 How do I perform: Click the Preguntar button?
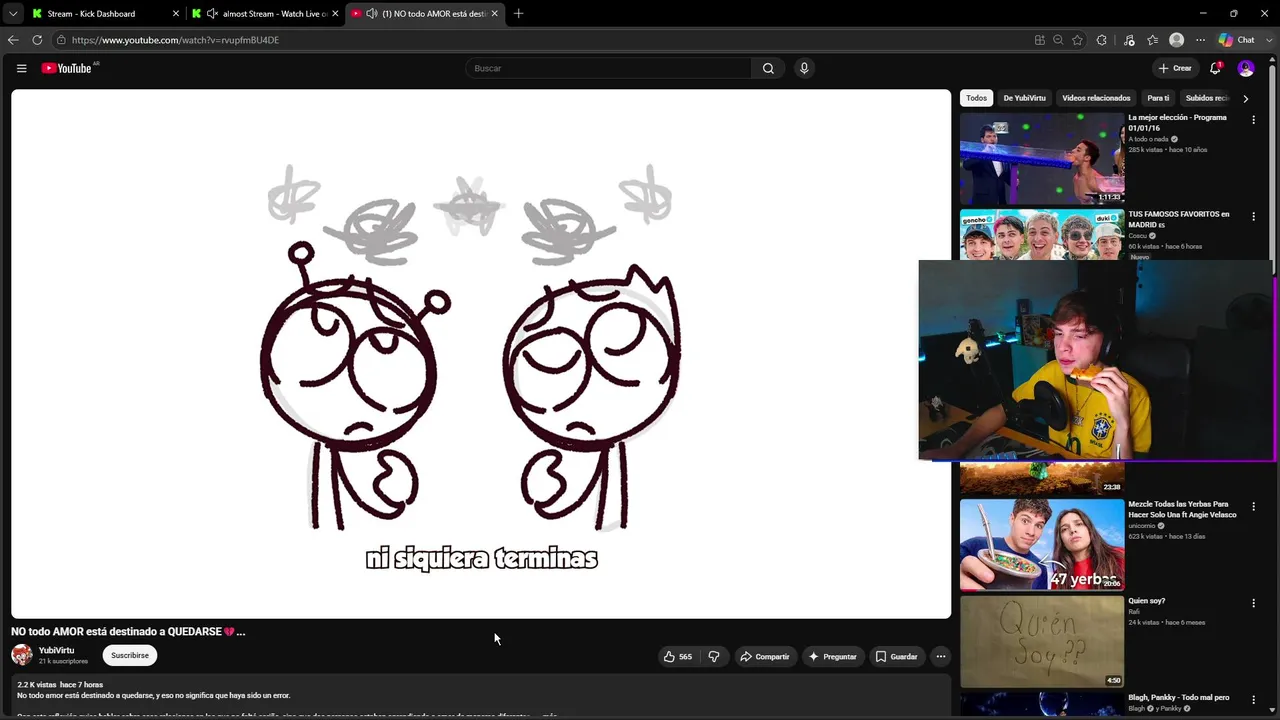tap(833, 656)
